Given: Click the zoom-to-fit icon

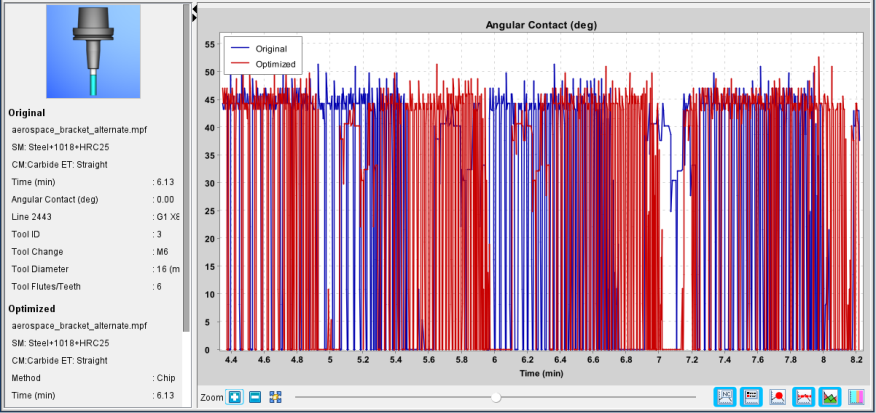Looking at the screenshot, I should [275, 397].
